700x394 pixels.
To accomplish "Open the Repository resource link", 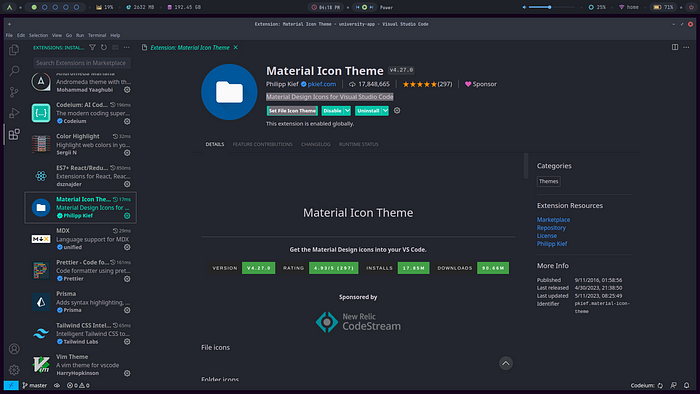I will pos(551,228).
